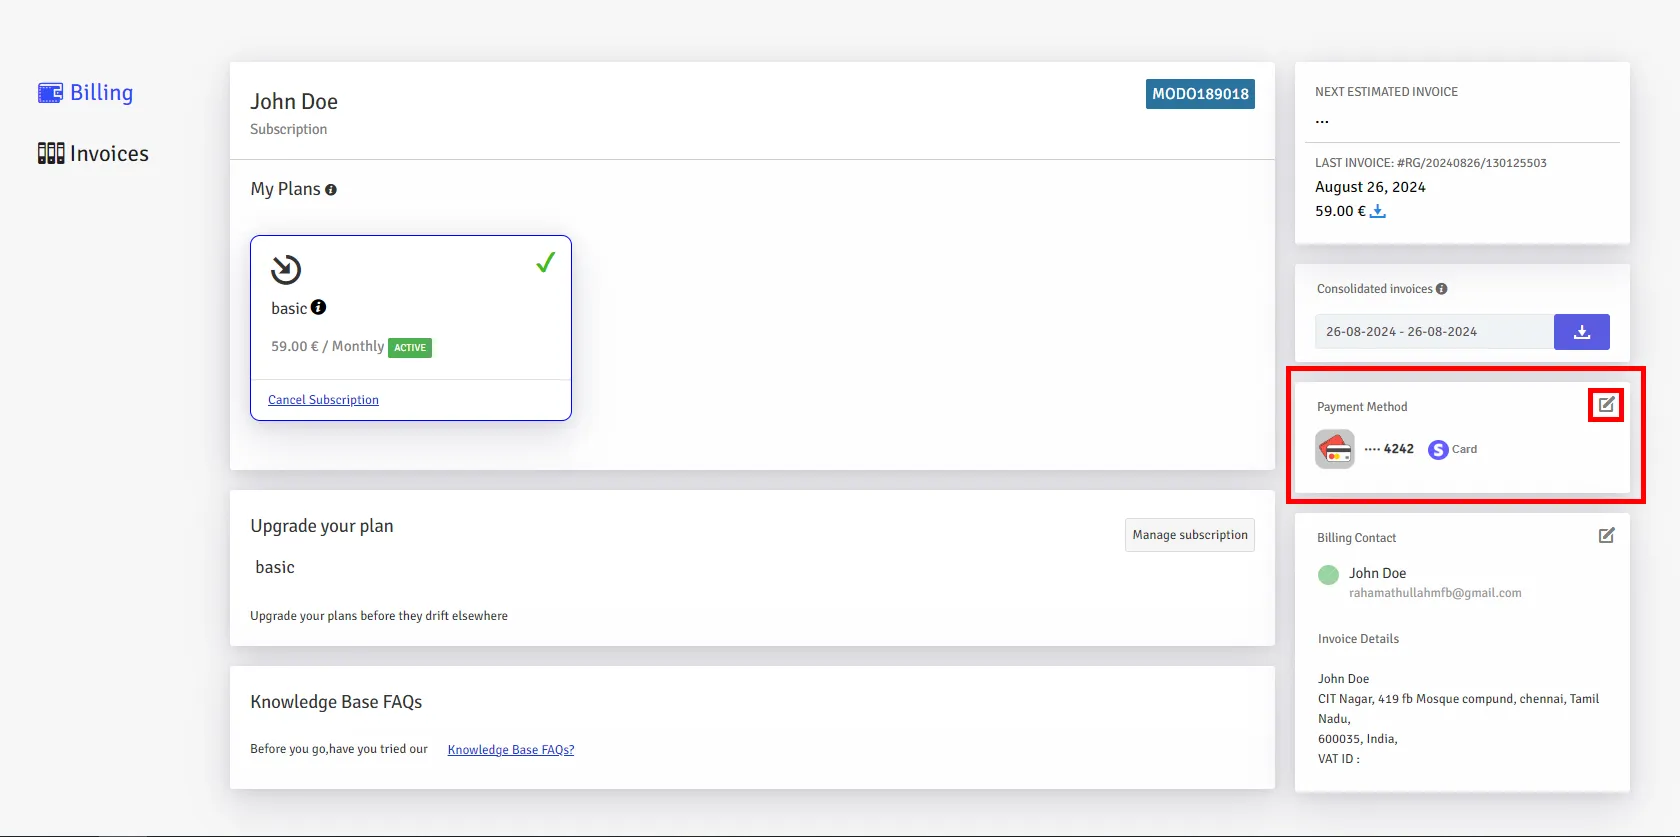Download consolidated invoices with the blue button
This screenshot has height=837, width=1680.
(x=1582, y=332)
